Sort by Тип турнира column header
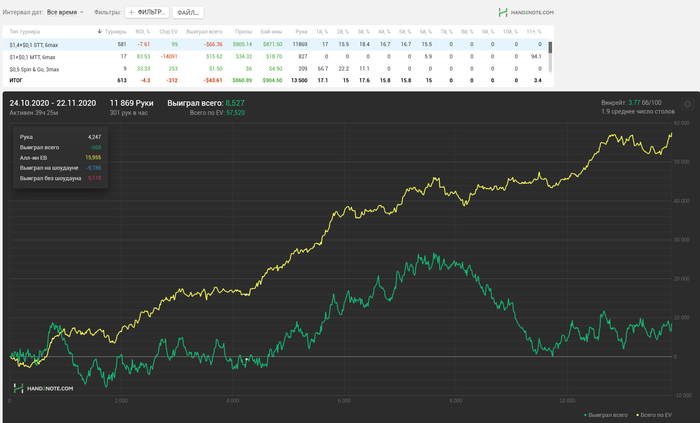 tap(25, 32)
